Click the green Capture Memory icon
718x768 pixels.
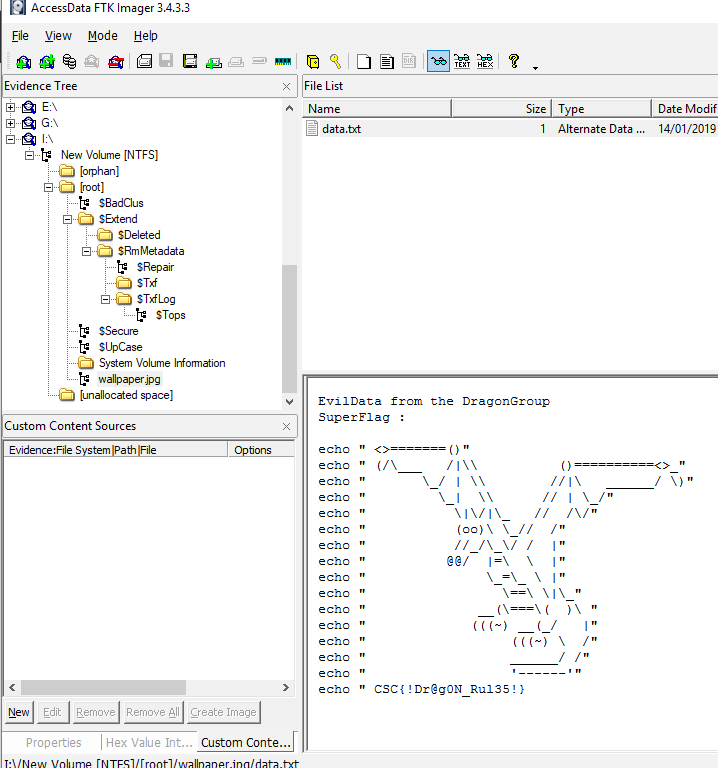coord(283,61)
